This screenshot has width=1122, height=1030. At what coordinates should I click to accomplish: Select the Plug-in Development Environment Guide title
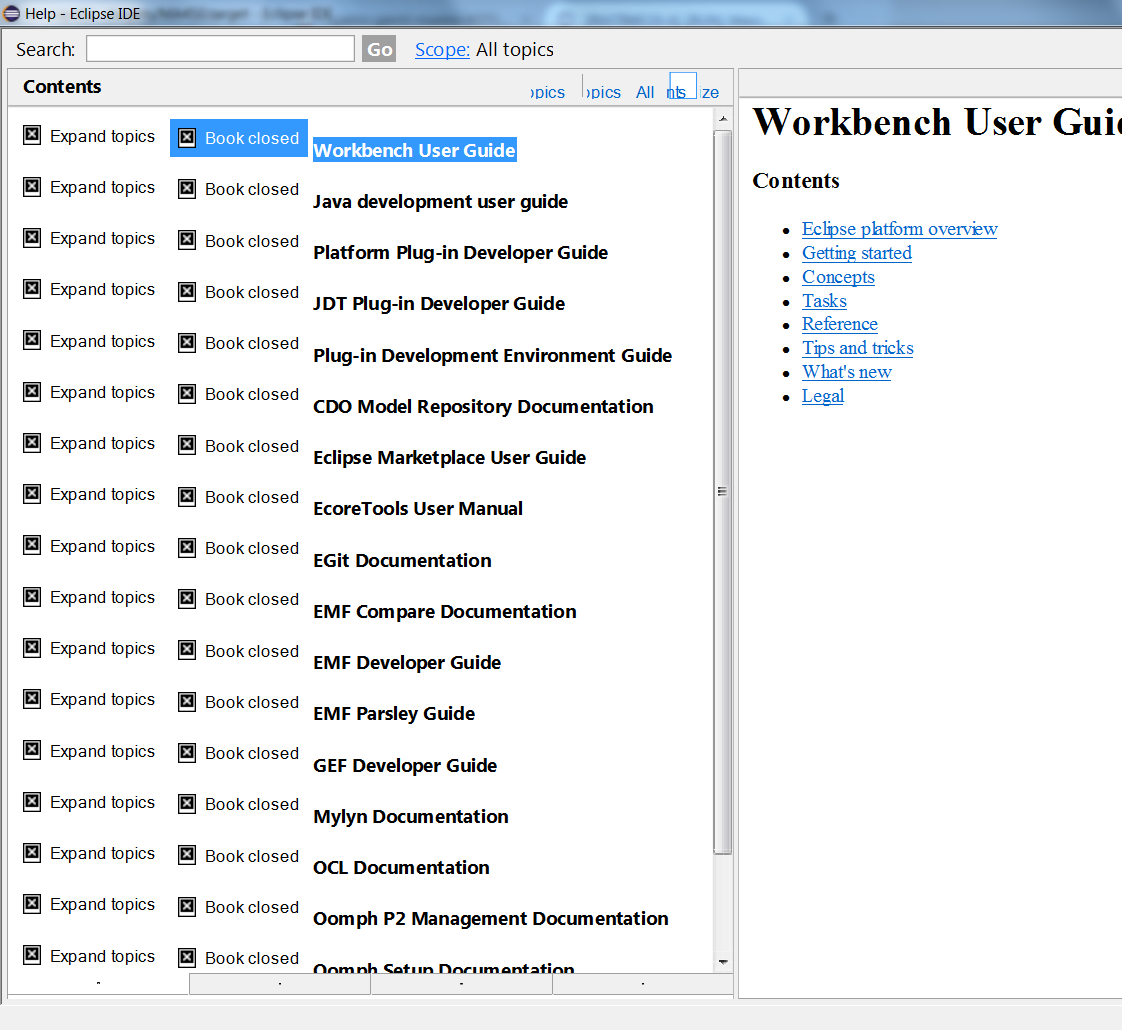tap(492, 356)
